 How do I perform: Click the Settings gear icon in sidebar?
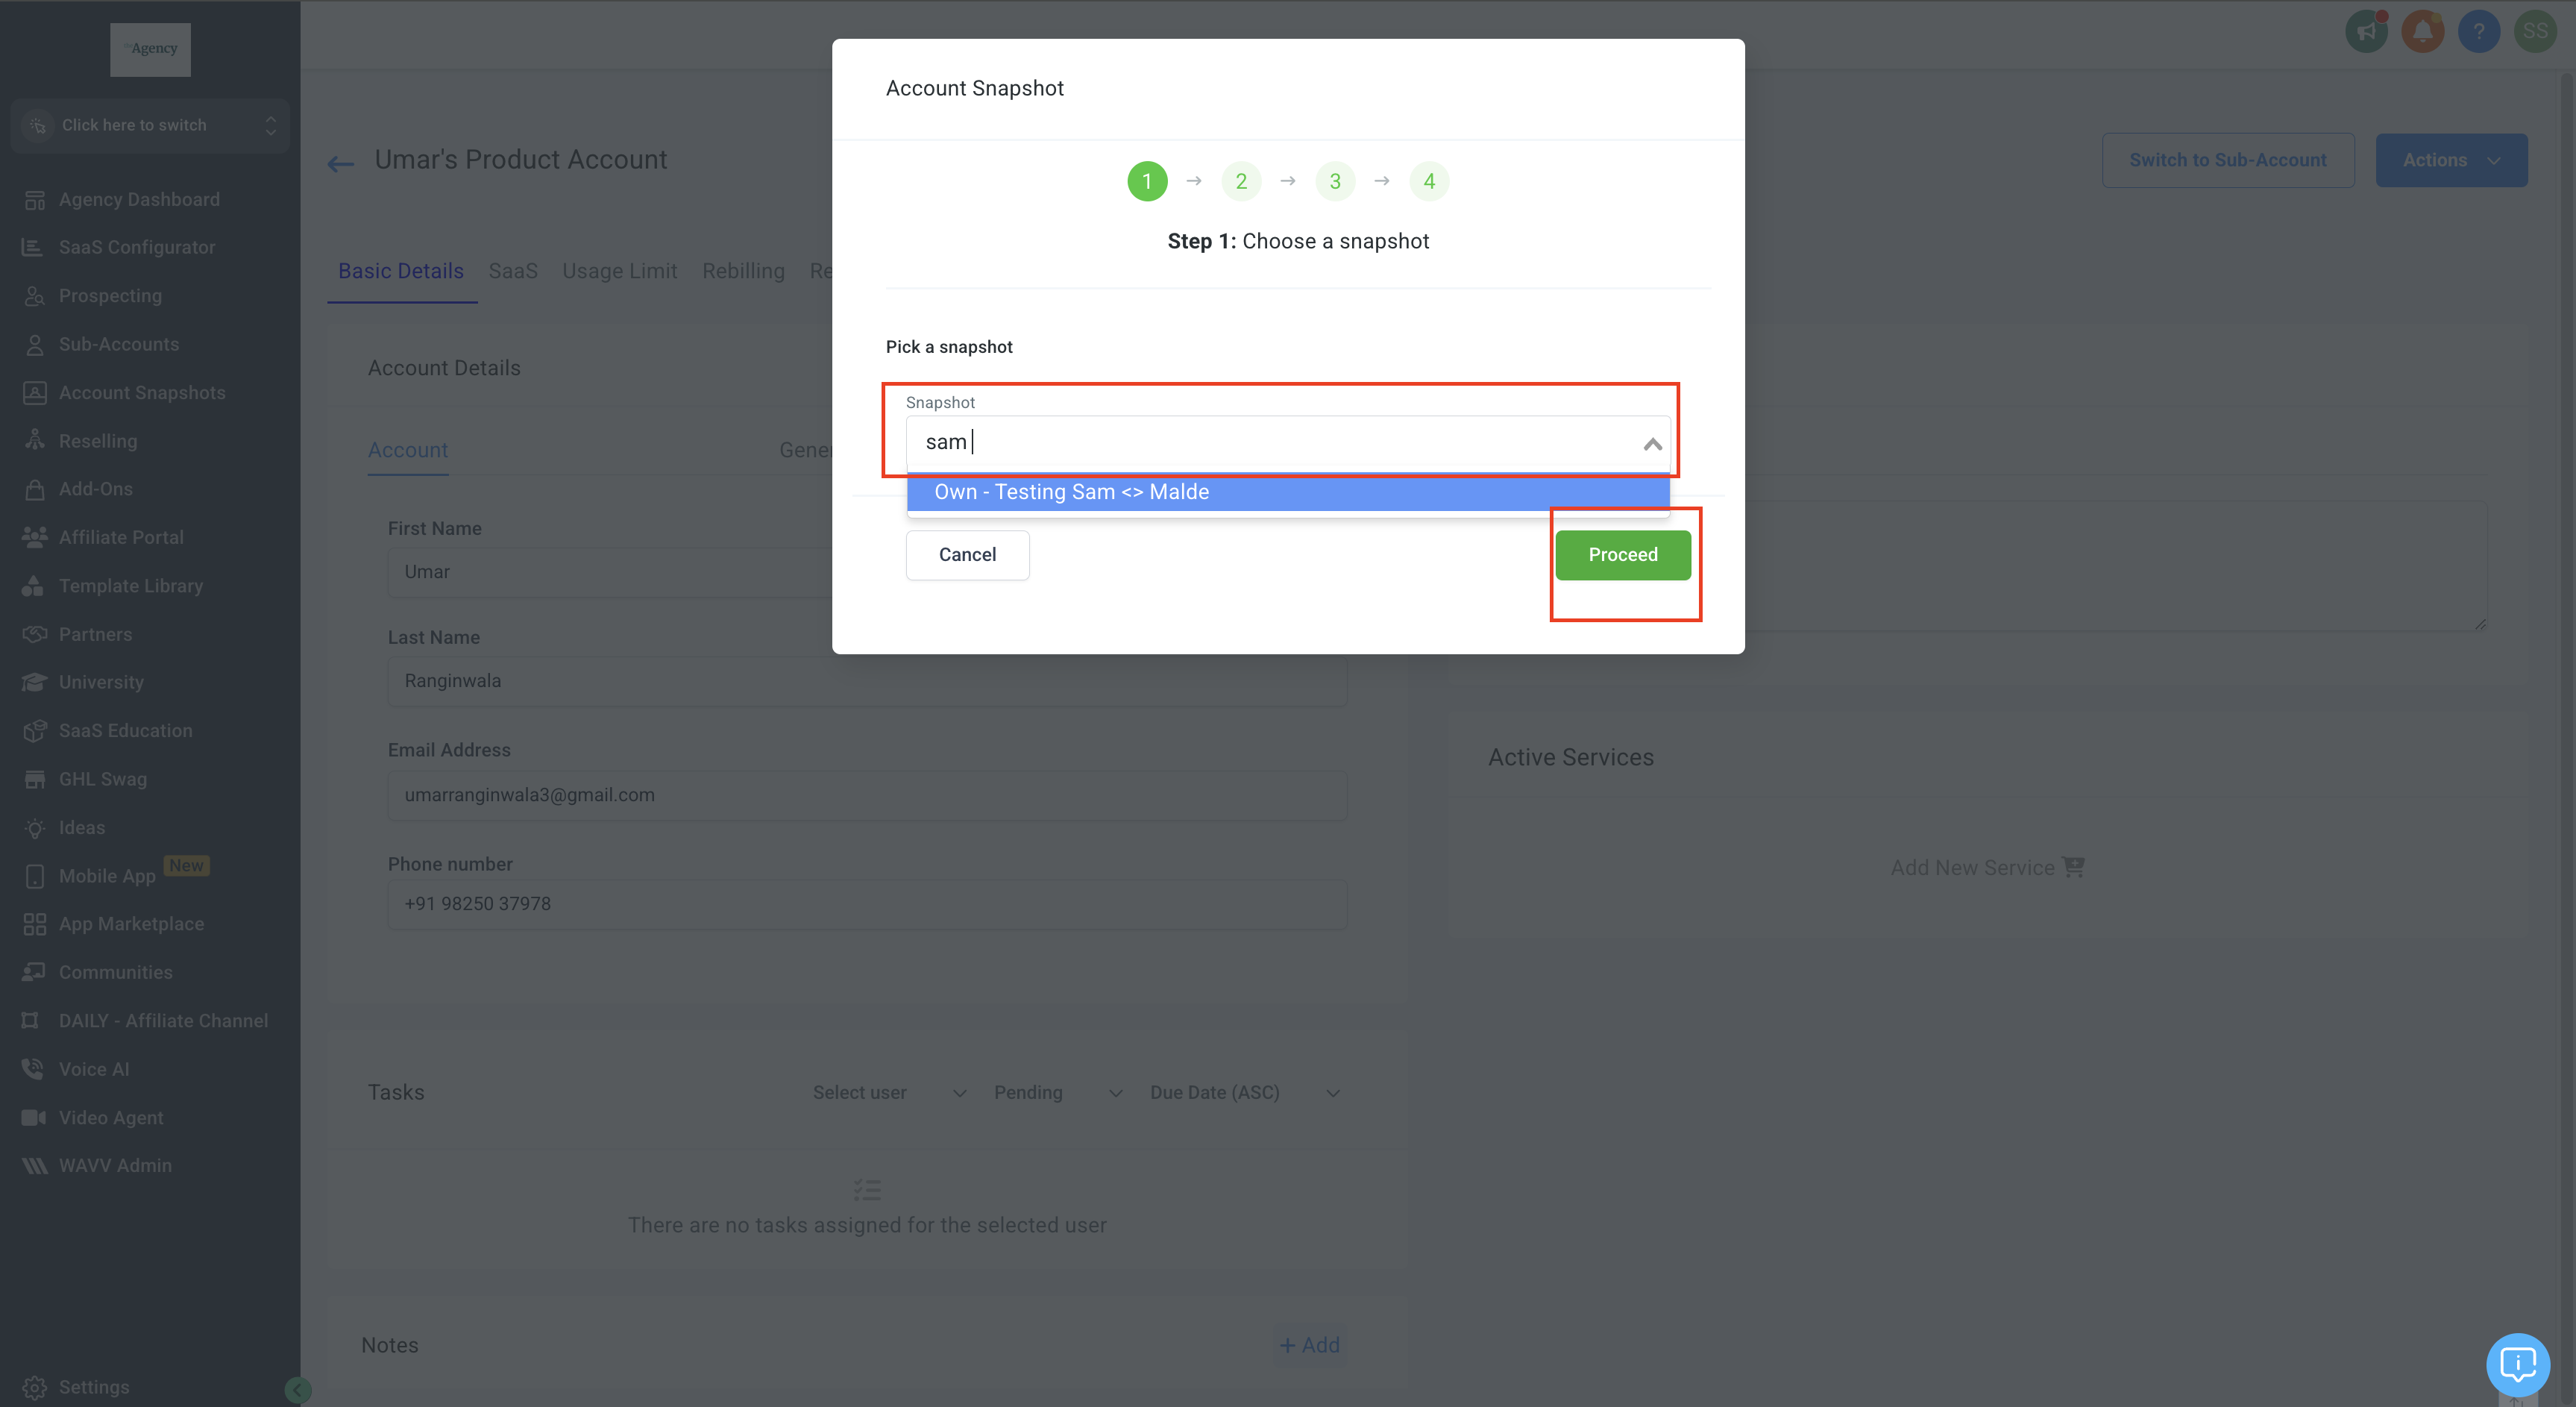pos(35,1387)
